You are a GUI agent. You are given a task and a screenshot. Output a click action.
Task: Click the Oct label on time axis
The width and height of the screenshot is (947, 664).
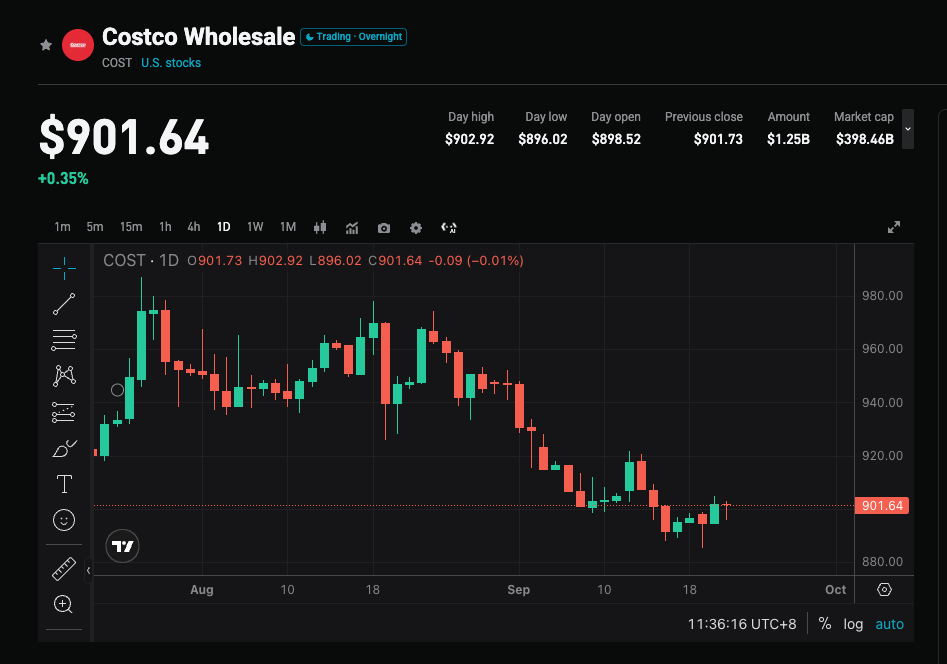tap(836, 590)
